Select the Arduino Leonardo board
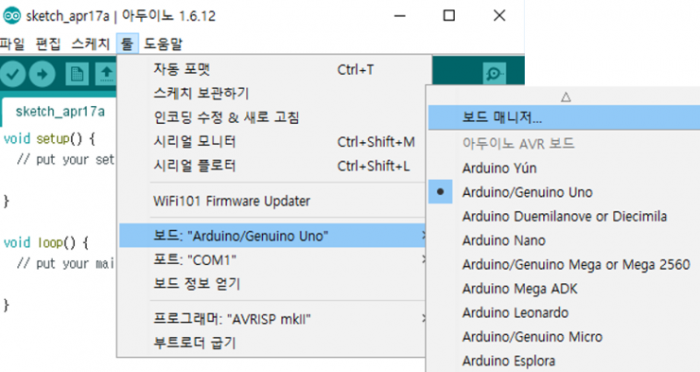Image resolution: width=700 pixels, height=372 pixels. [564, 313]
